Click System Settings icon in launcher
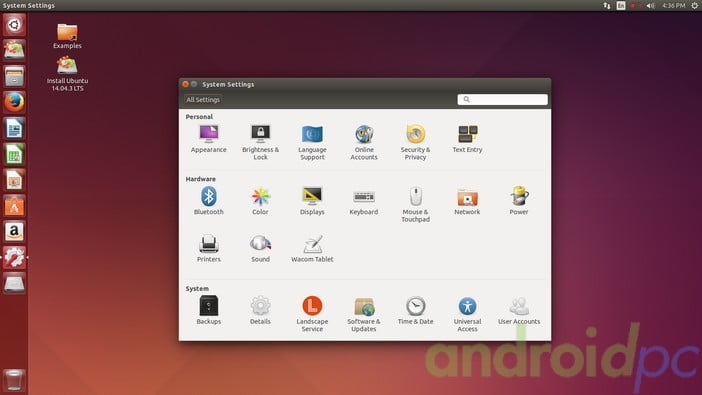 coord(14,258)
